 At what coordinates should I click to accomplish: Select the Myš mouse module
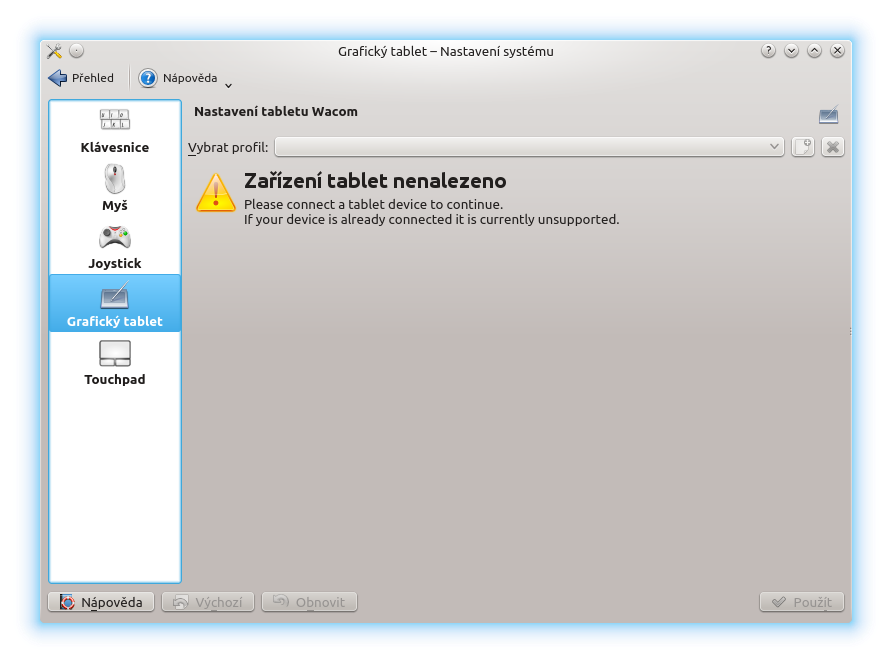(115, 188)
